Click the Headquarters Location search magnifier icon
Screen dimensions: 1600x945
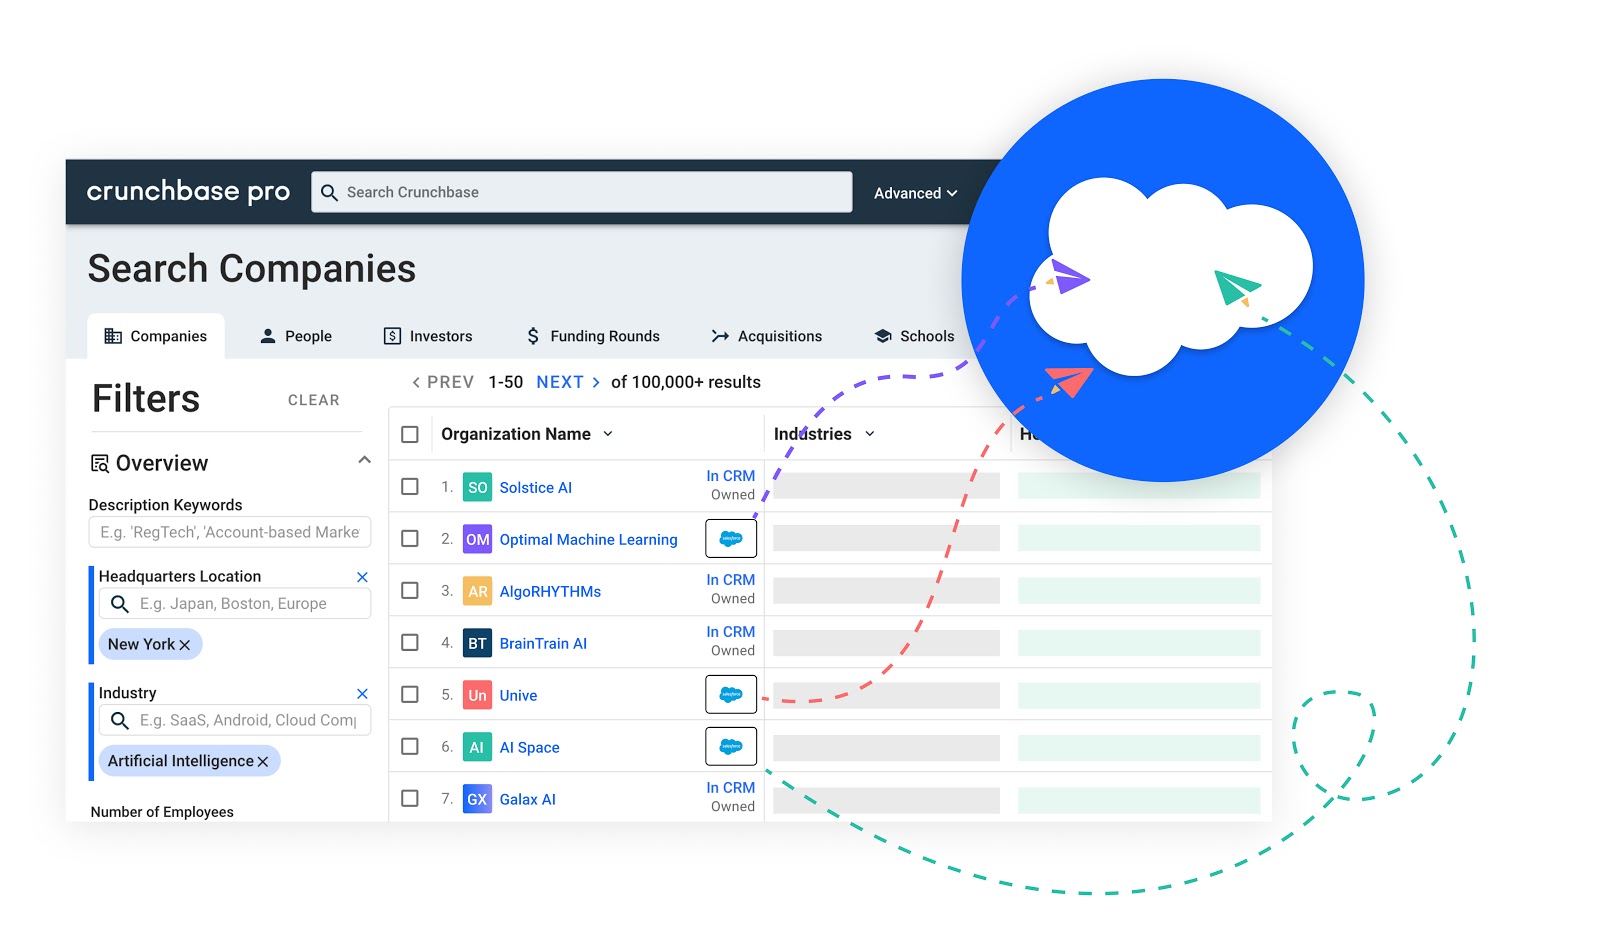point(120,604)
